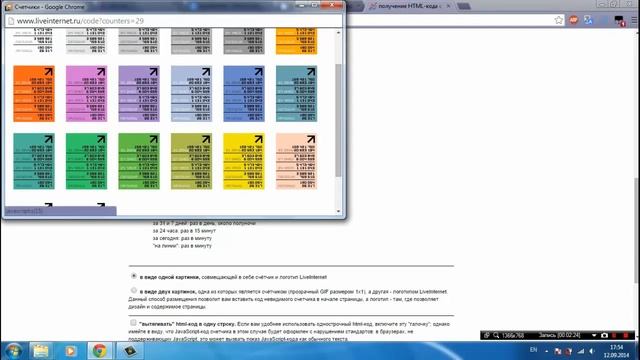Screen dimensions: 640x360
Task: Open the network signal tray icon
Action: pos(581,351)
